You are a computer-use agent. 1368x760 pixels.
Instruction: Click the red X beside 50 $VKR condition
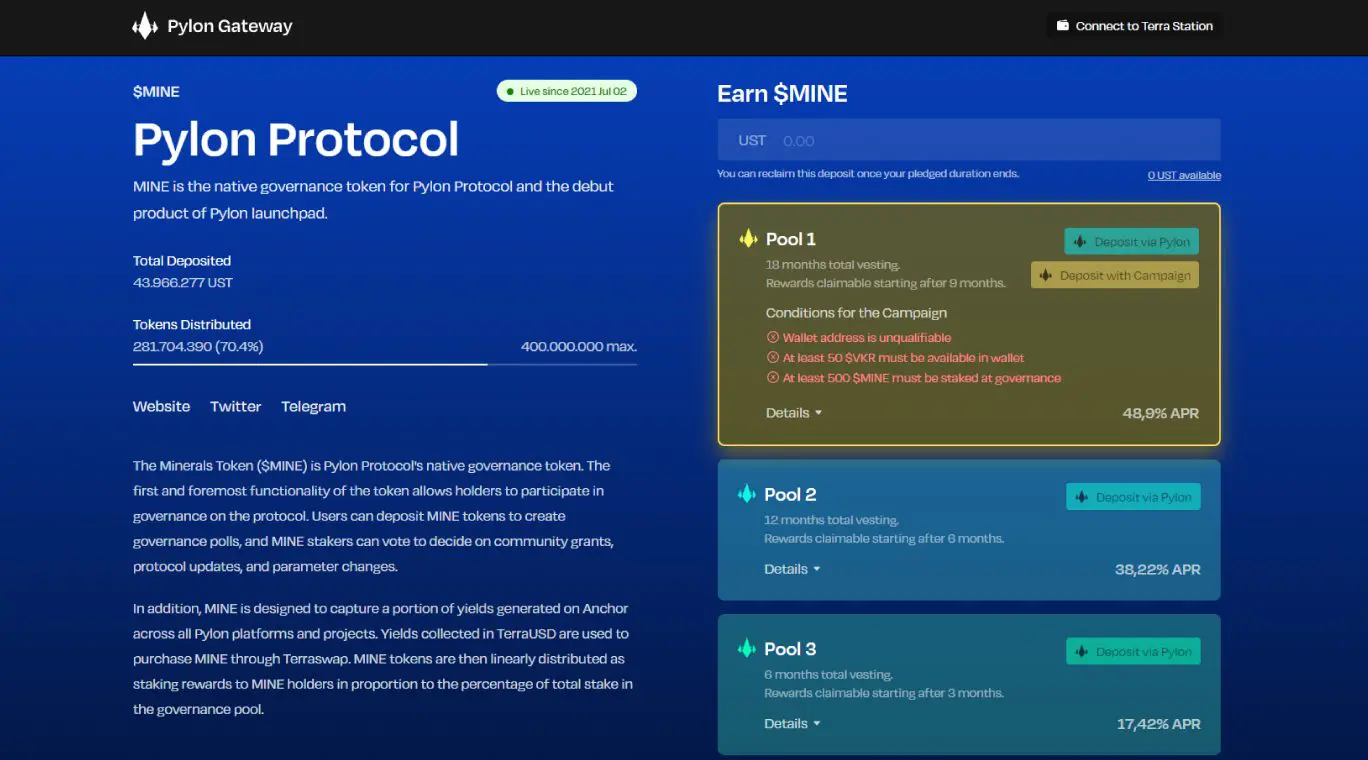tap(772, 358)
